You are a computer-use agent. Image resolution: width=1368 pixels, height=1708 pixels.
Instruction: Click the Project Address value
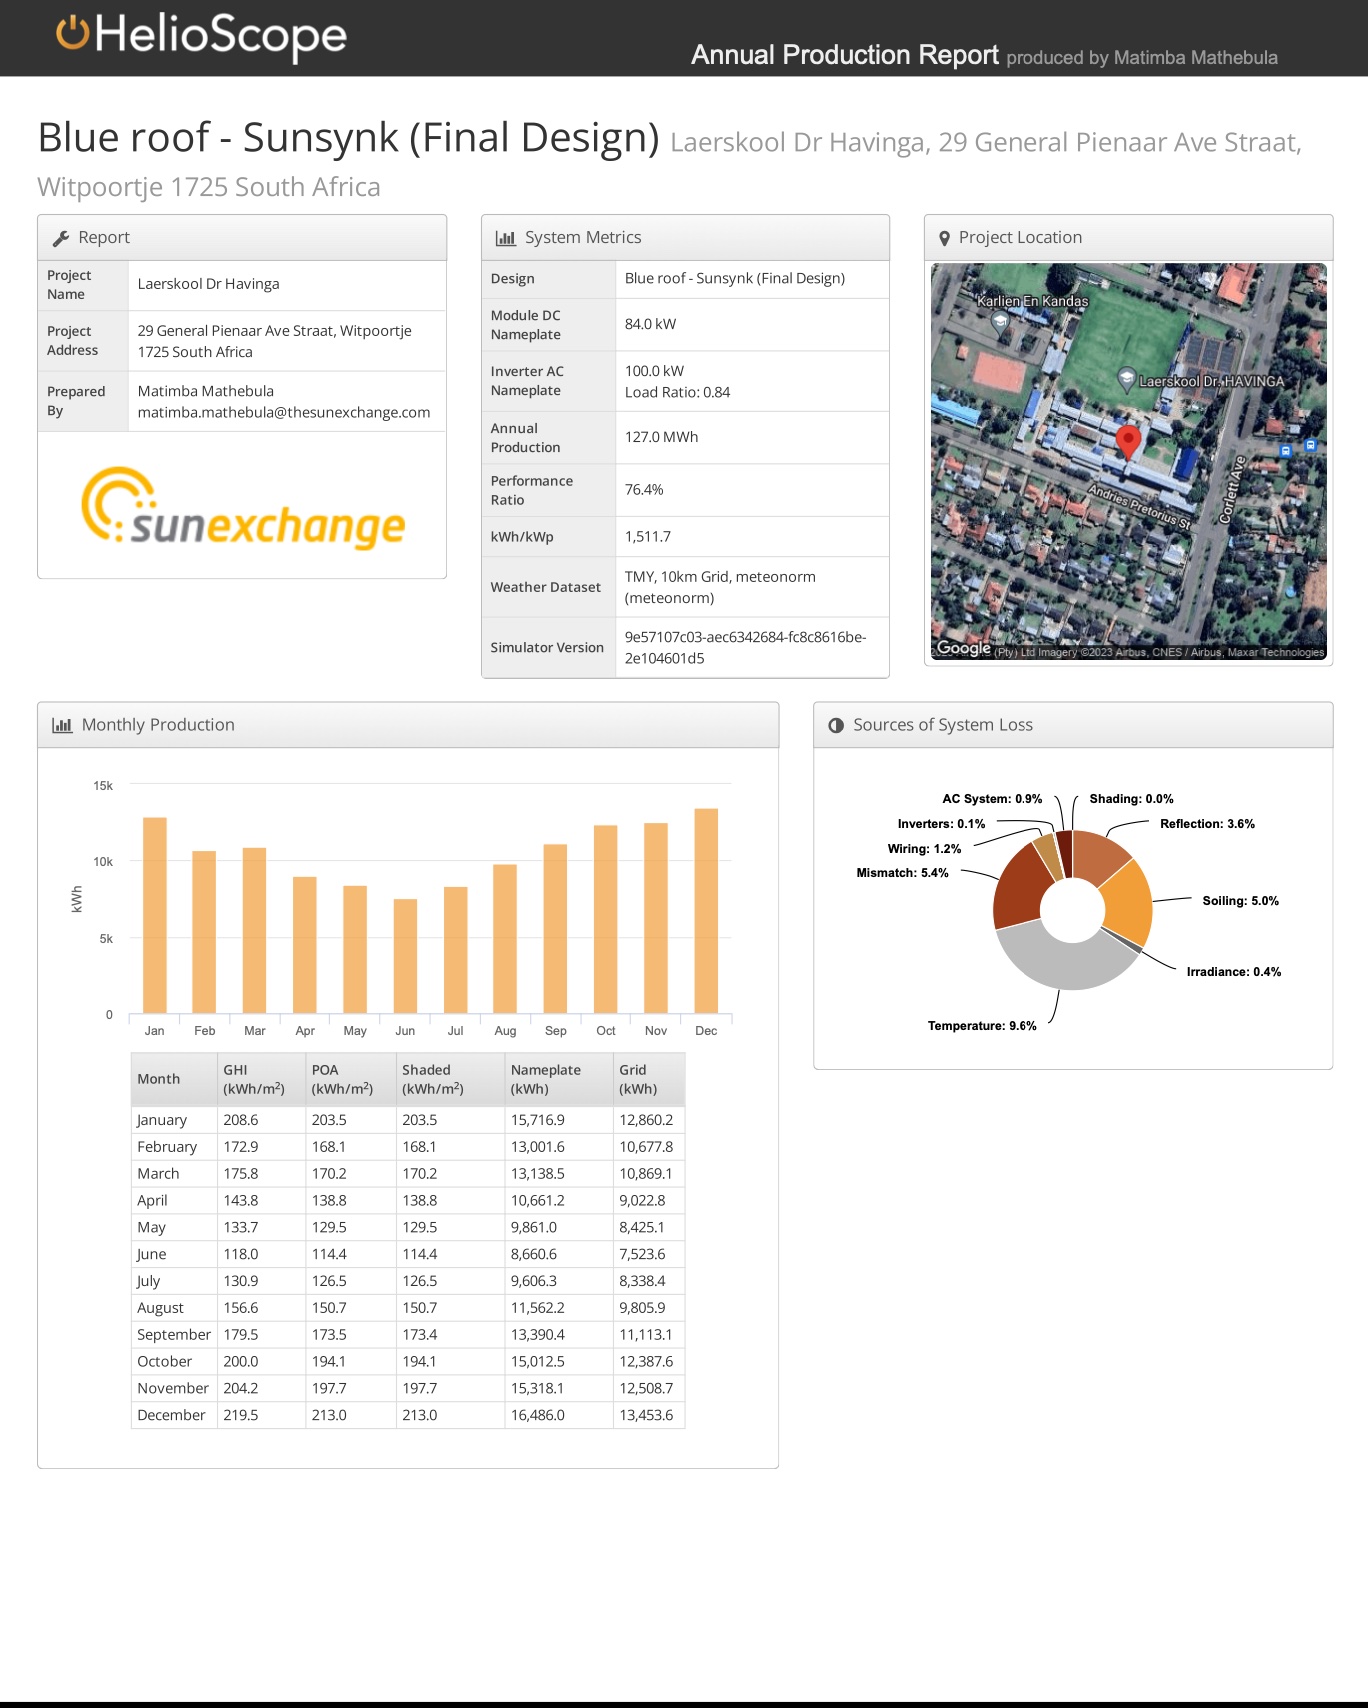[x=275, y=341]
